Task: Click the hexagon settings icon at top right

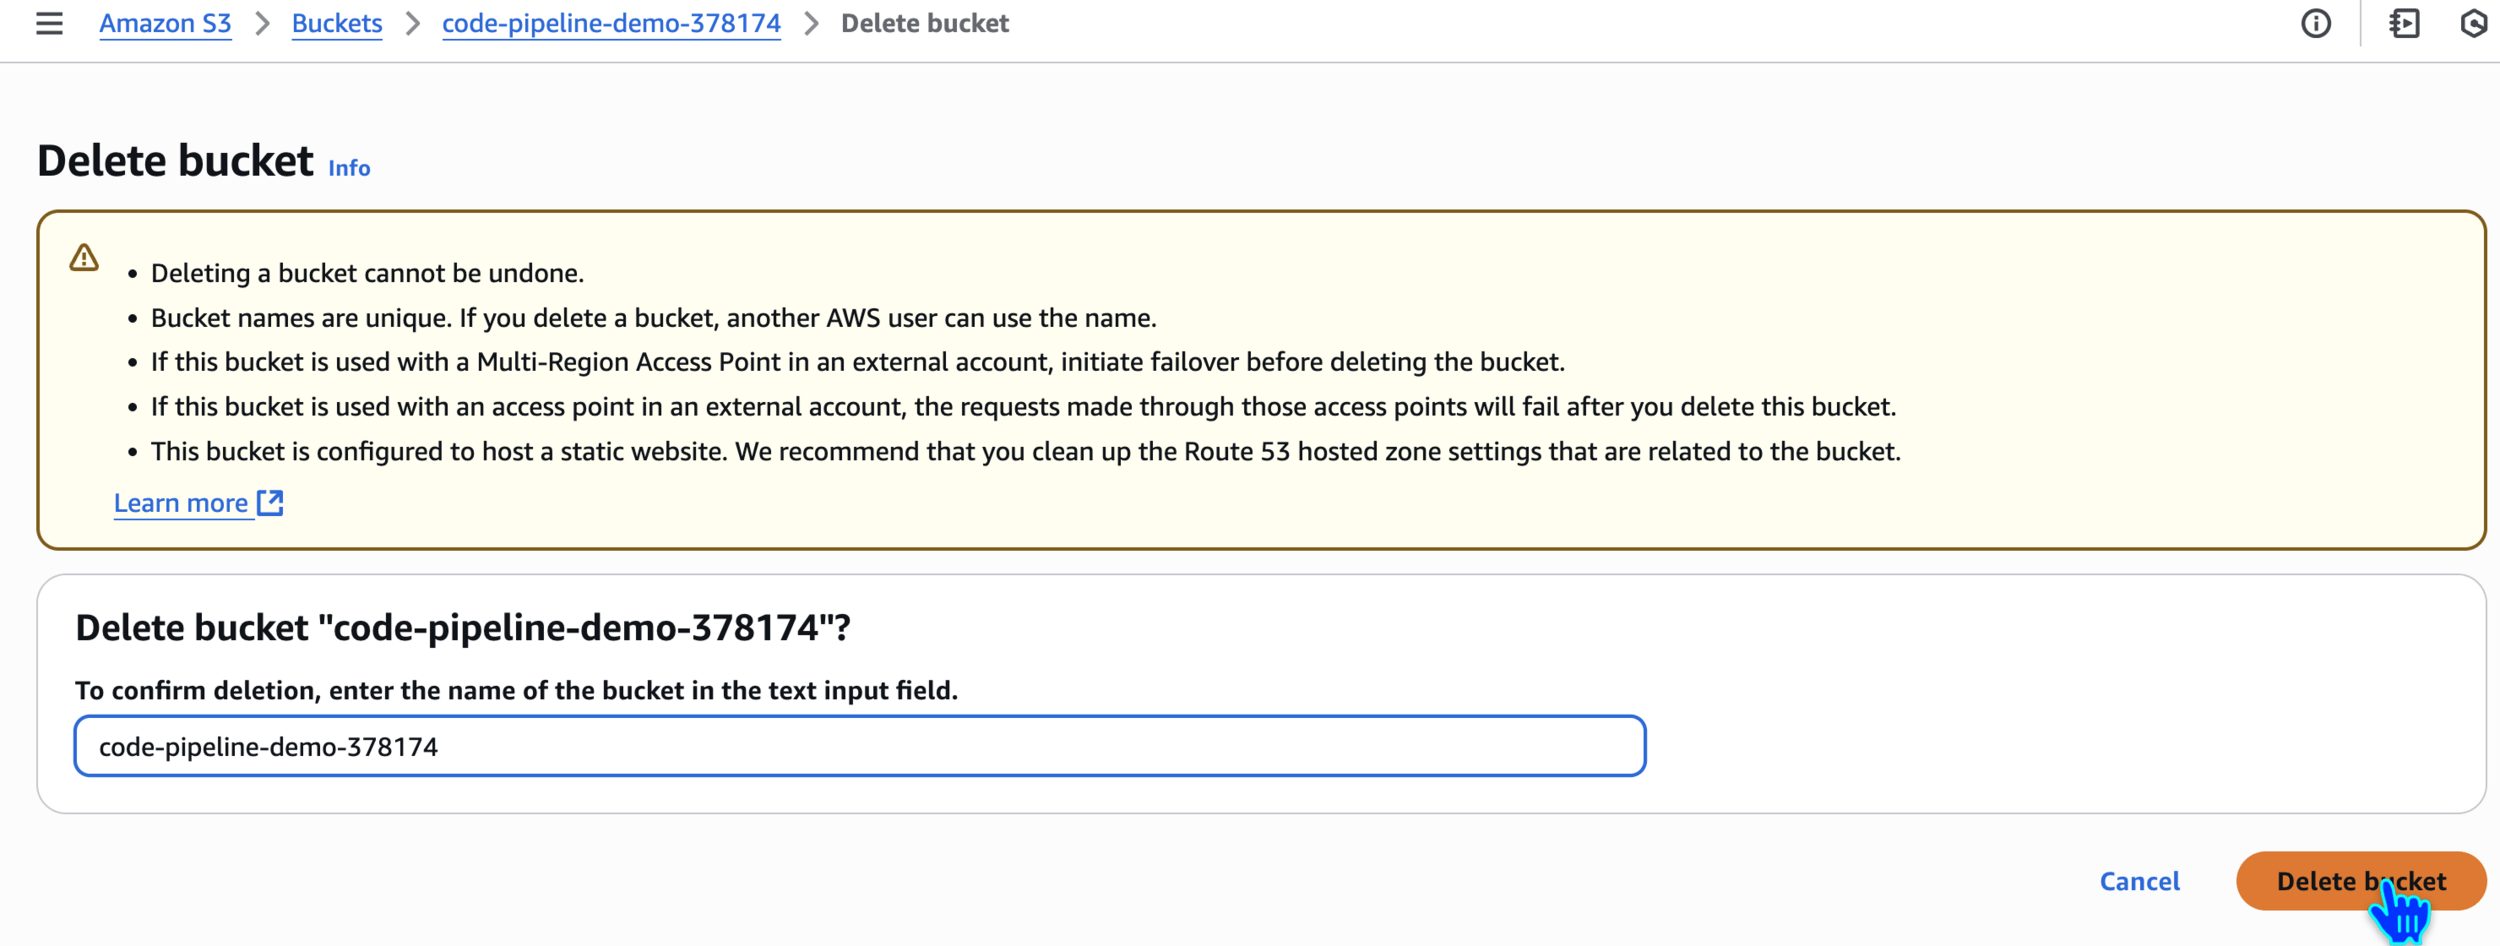Action: pyautogui.click(x=2474, y=23)
